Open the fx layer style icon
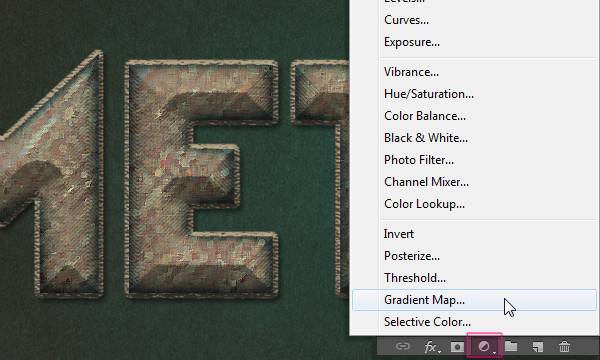The height and width of the screenshot is (360, 600). 432,347
